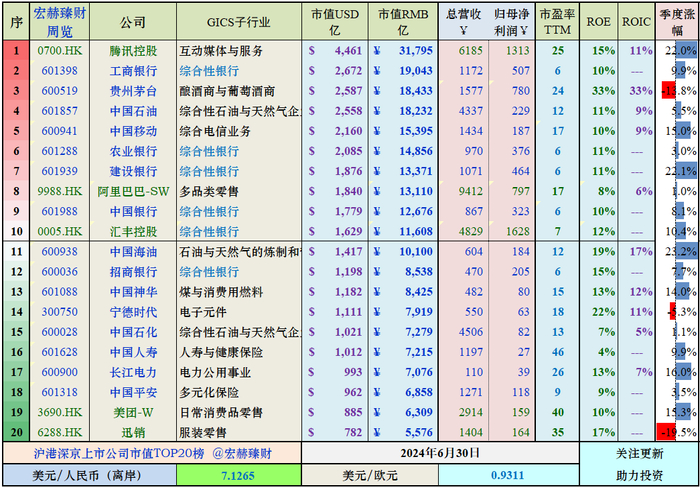Image resolution: width=700 pixels, height=488 pixels.
Task: Select the 宁德时代 company cell
Action: 133,312
